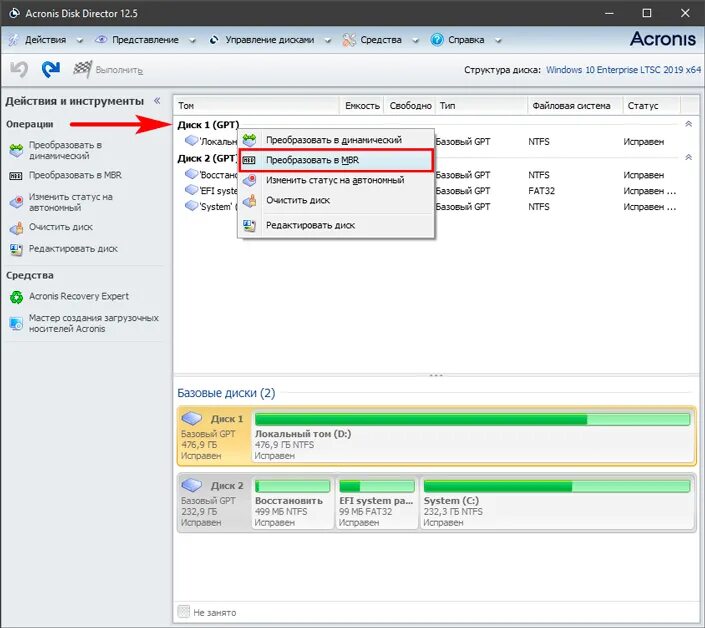Click Очистить диск in sidebar operations
The image size is (705, 628).
[61, 227]
